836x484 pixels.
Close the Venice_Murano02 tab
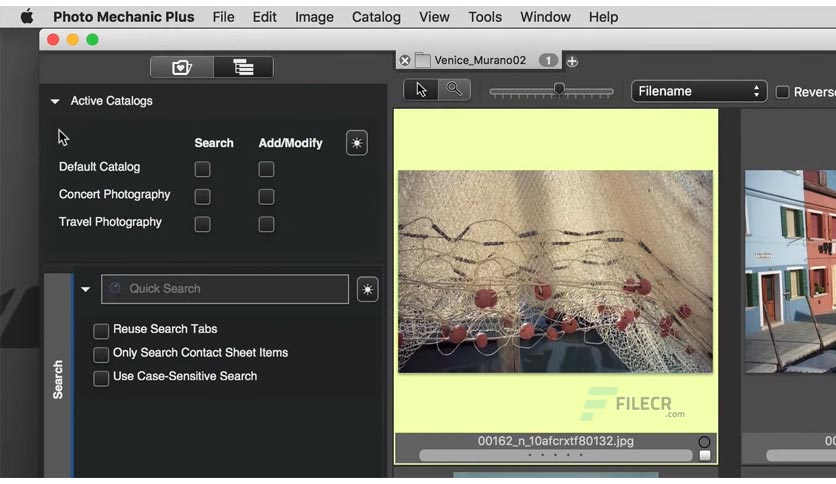coord(405,61)
